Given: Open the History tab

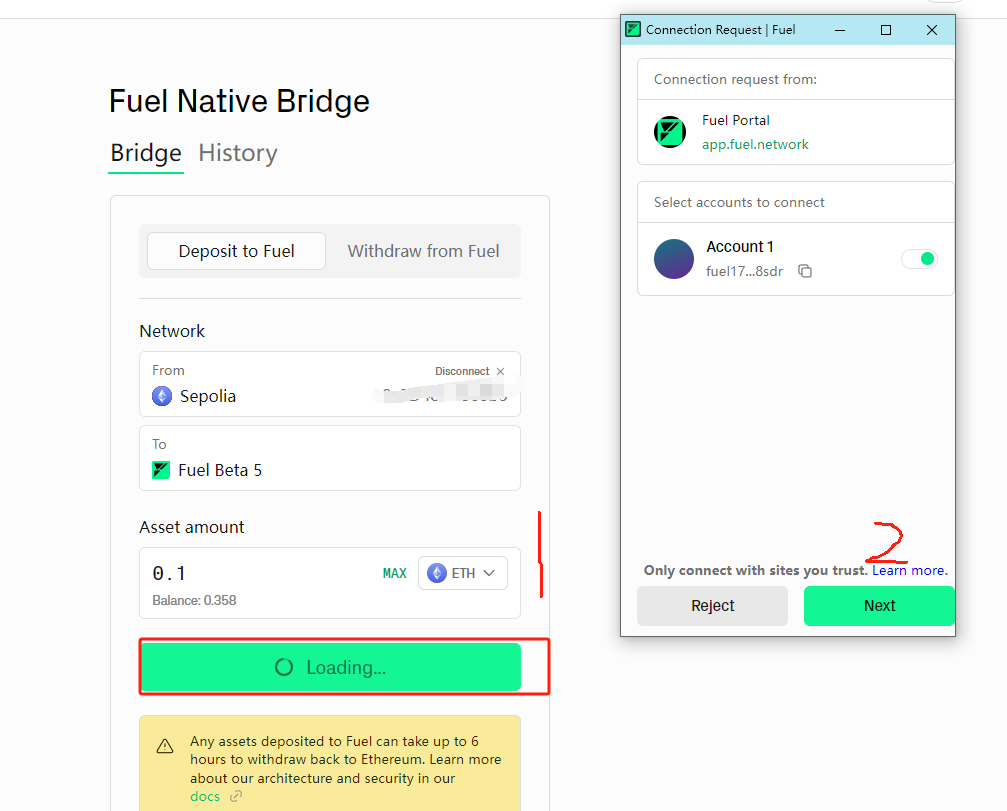Looking at the screenshot, I should (238, 153).
